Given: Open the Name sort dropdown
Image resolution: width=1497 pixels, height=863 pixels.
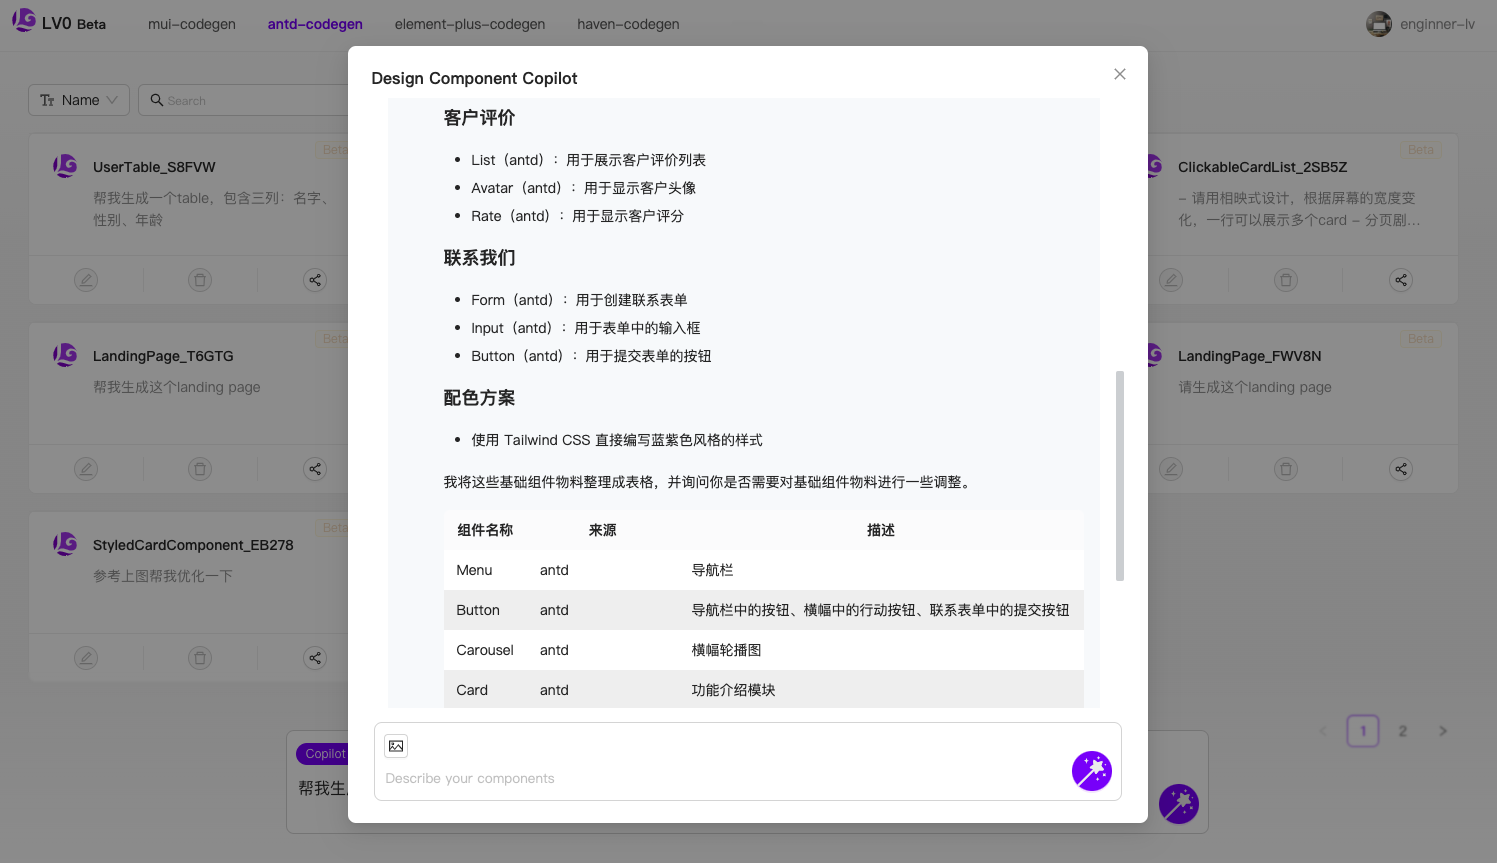Looking at the screenshot, I should (x=78, y=99).
